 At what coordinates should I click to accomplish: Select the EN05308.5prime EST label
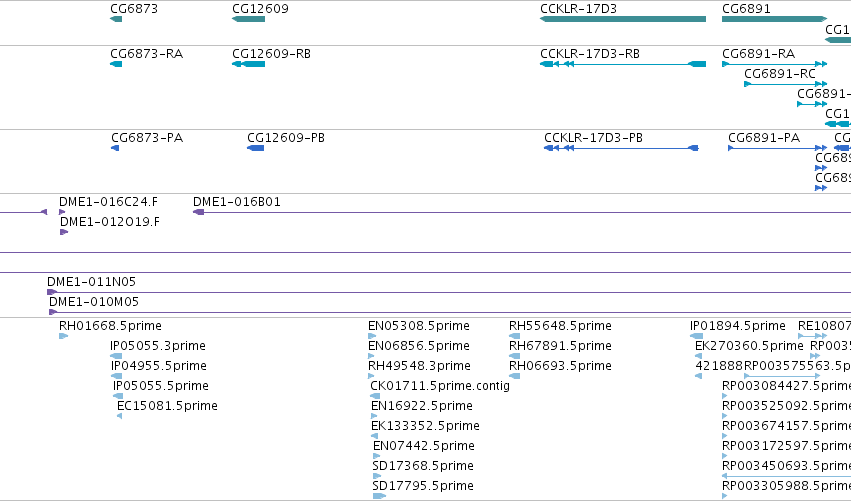[418, 326]
